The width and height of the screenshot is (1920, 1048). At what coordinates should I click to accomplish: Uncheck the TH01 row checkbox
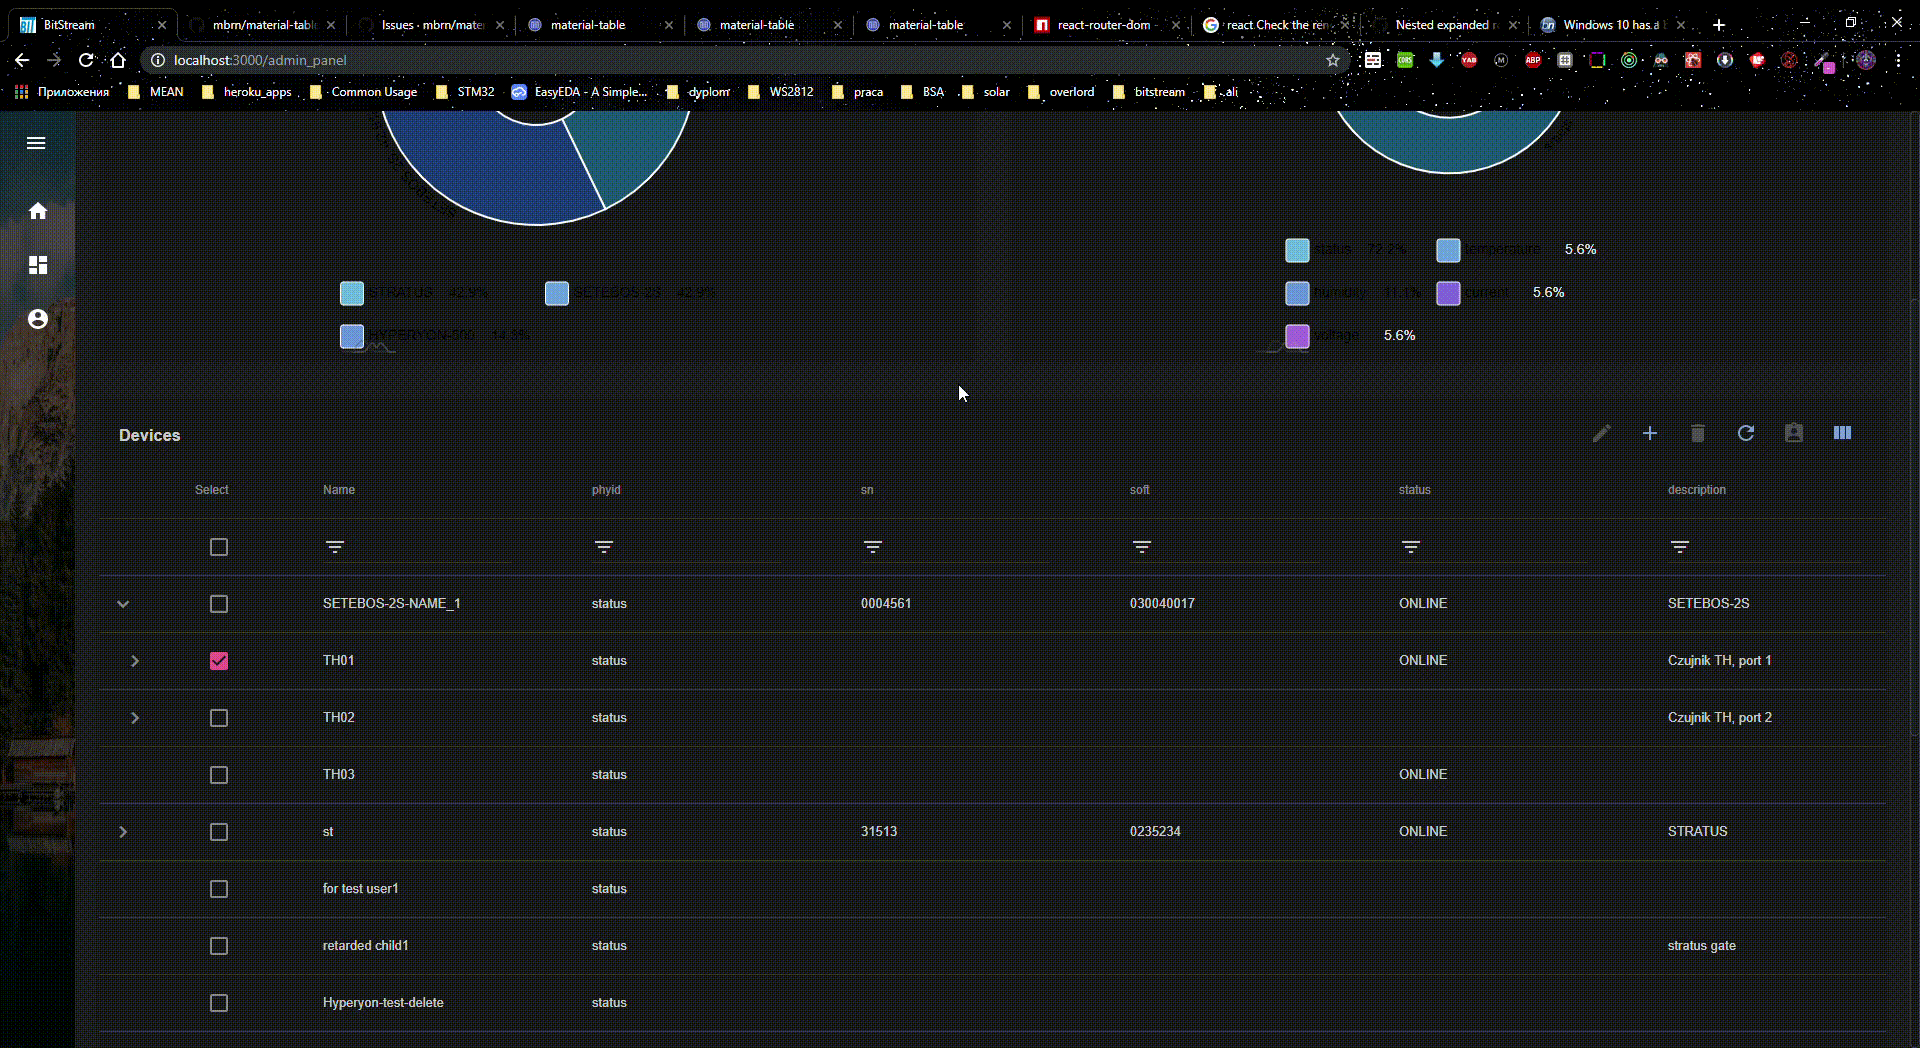[x=219, y=660]
